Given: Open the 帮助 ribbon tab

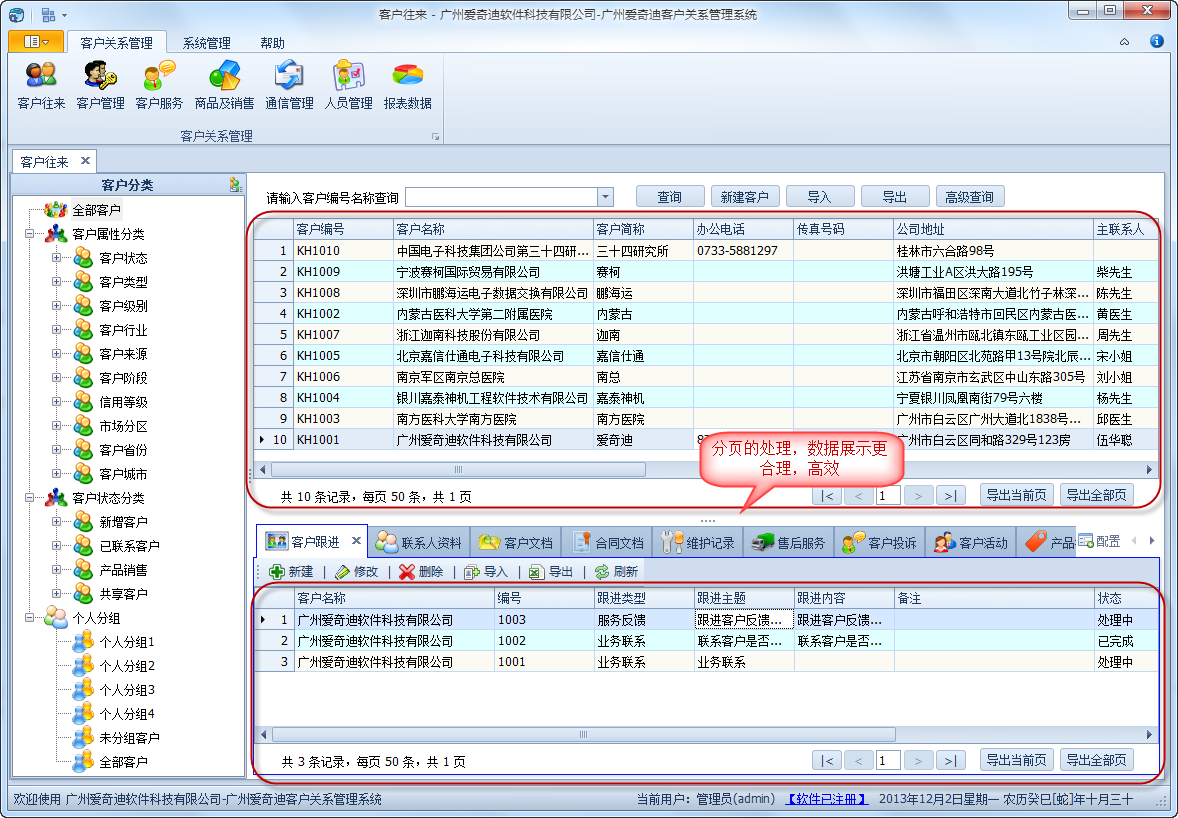Looking at the screenshot, I should pos(273,43).
